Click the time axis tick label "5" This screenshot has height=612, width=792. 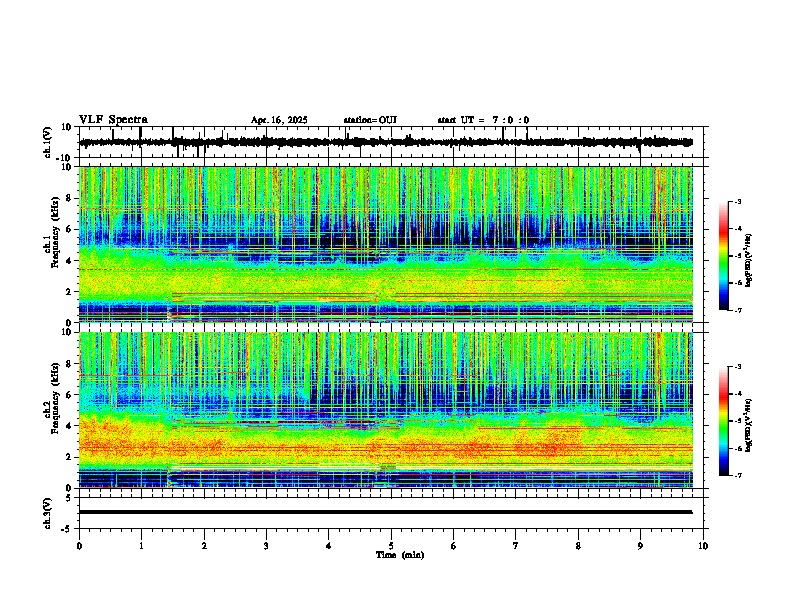(391, 546)
